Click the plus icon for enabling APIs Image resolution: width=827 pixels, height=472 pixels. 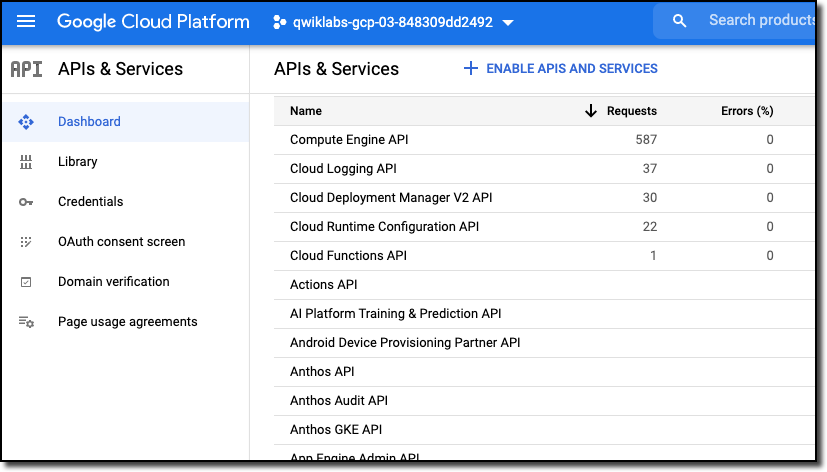coord(470,69)
